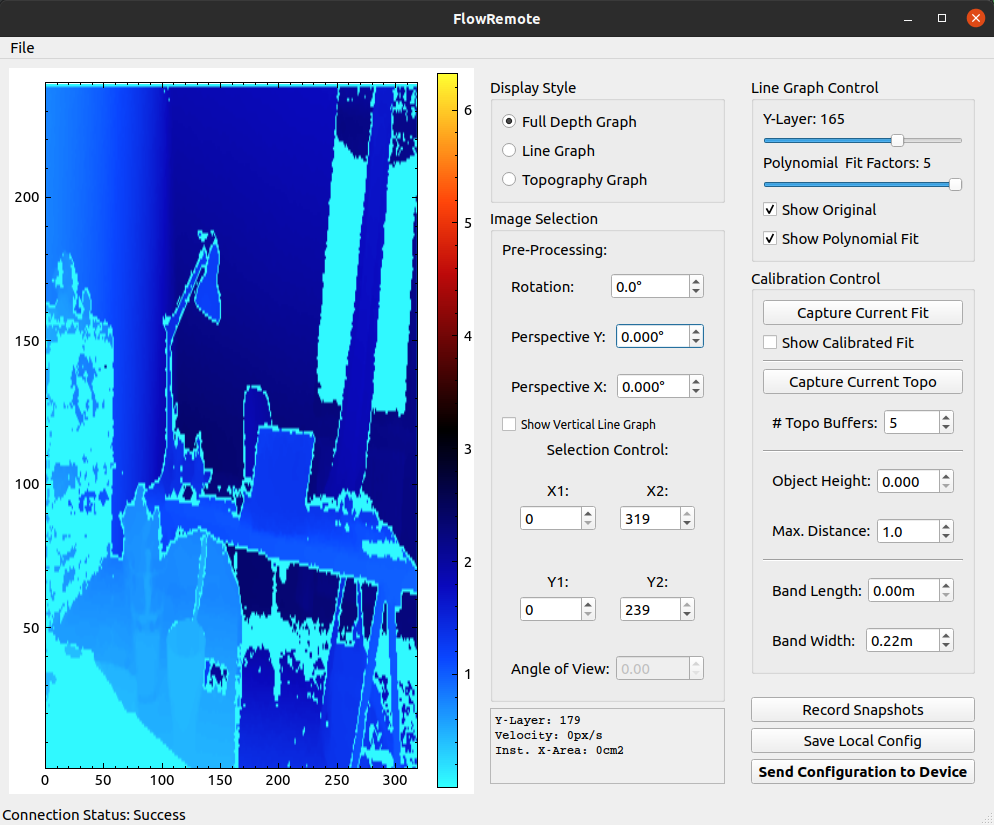
Task: Open the File menu
Action: click(x=22, y=48)
